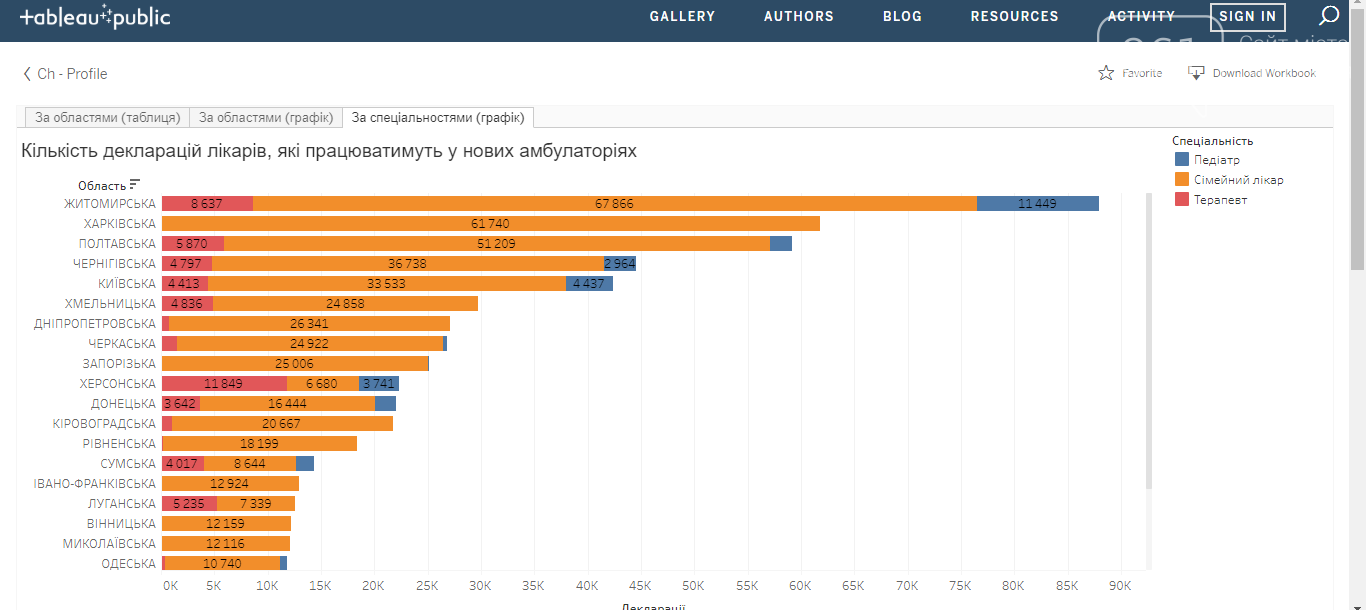Image resolution: width=1366 pixels, height=610 pixels.
Task: Click the sort icon next to Область
Action: point(135,184)
